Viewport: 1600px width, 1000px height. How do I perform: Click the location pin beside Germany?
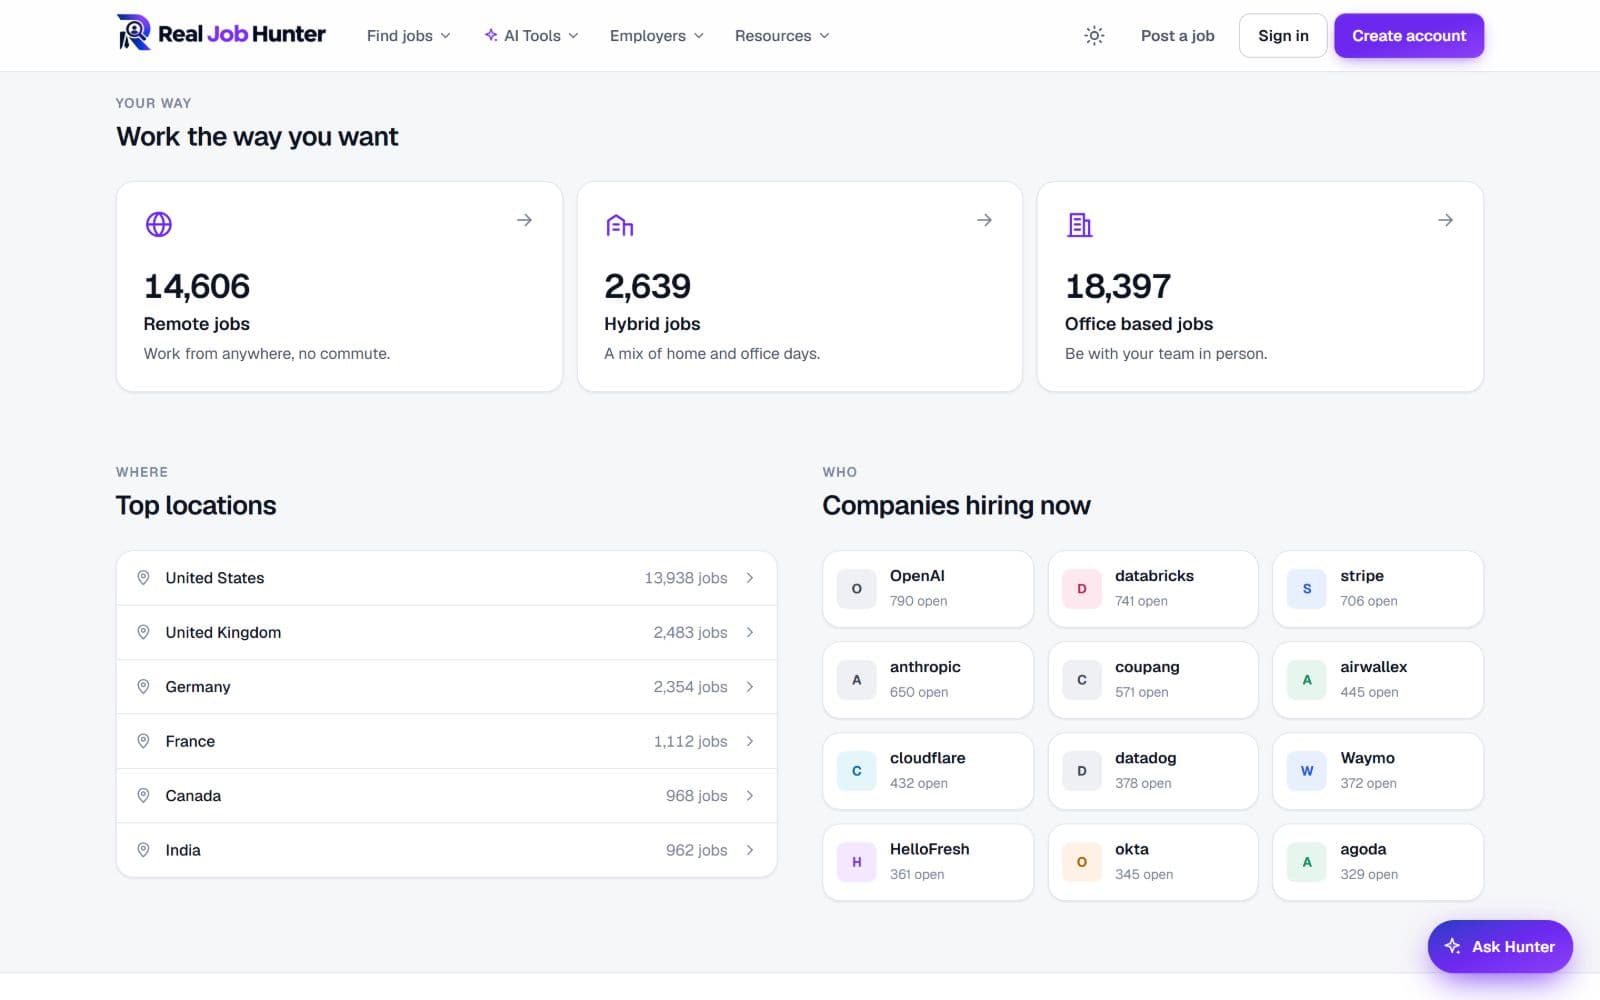(143, 686)
